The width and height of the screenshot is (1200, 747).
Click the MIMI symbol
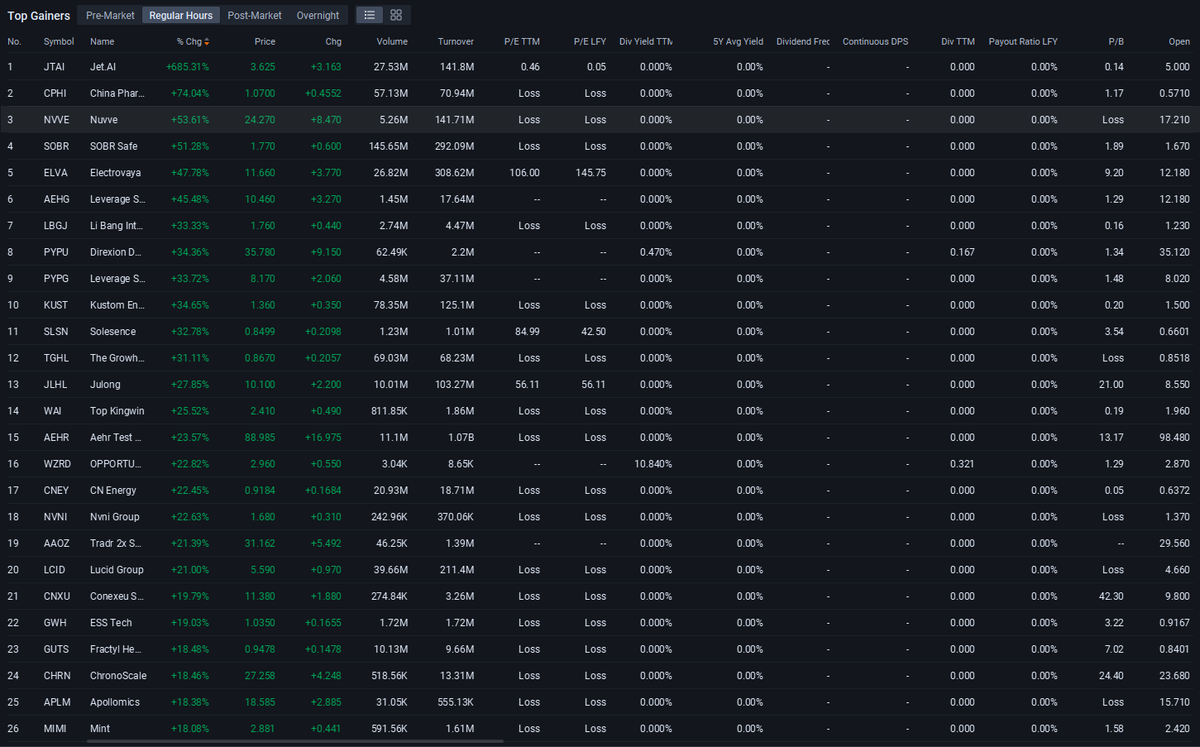tap(54, 729)
